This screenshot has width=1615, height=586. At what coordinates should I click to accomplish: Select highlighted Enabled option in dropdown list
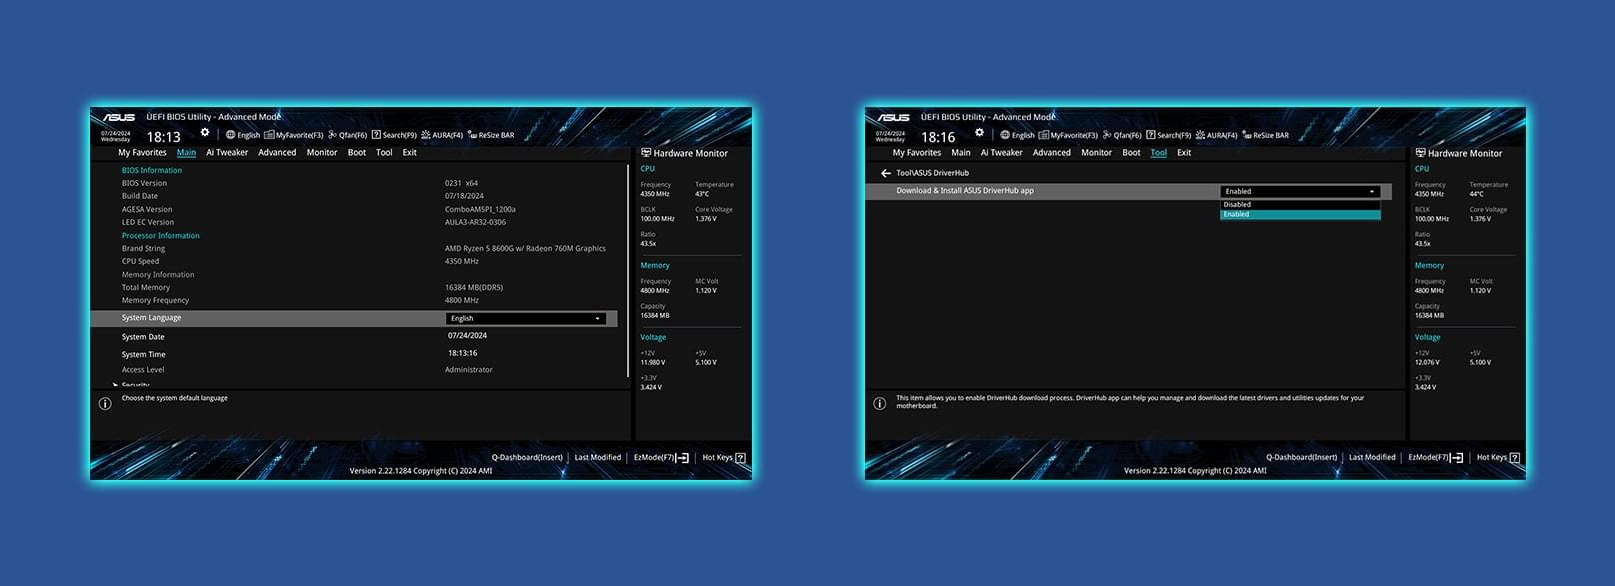[x=1300, y=214]
